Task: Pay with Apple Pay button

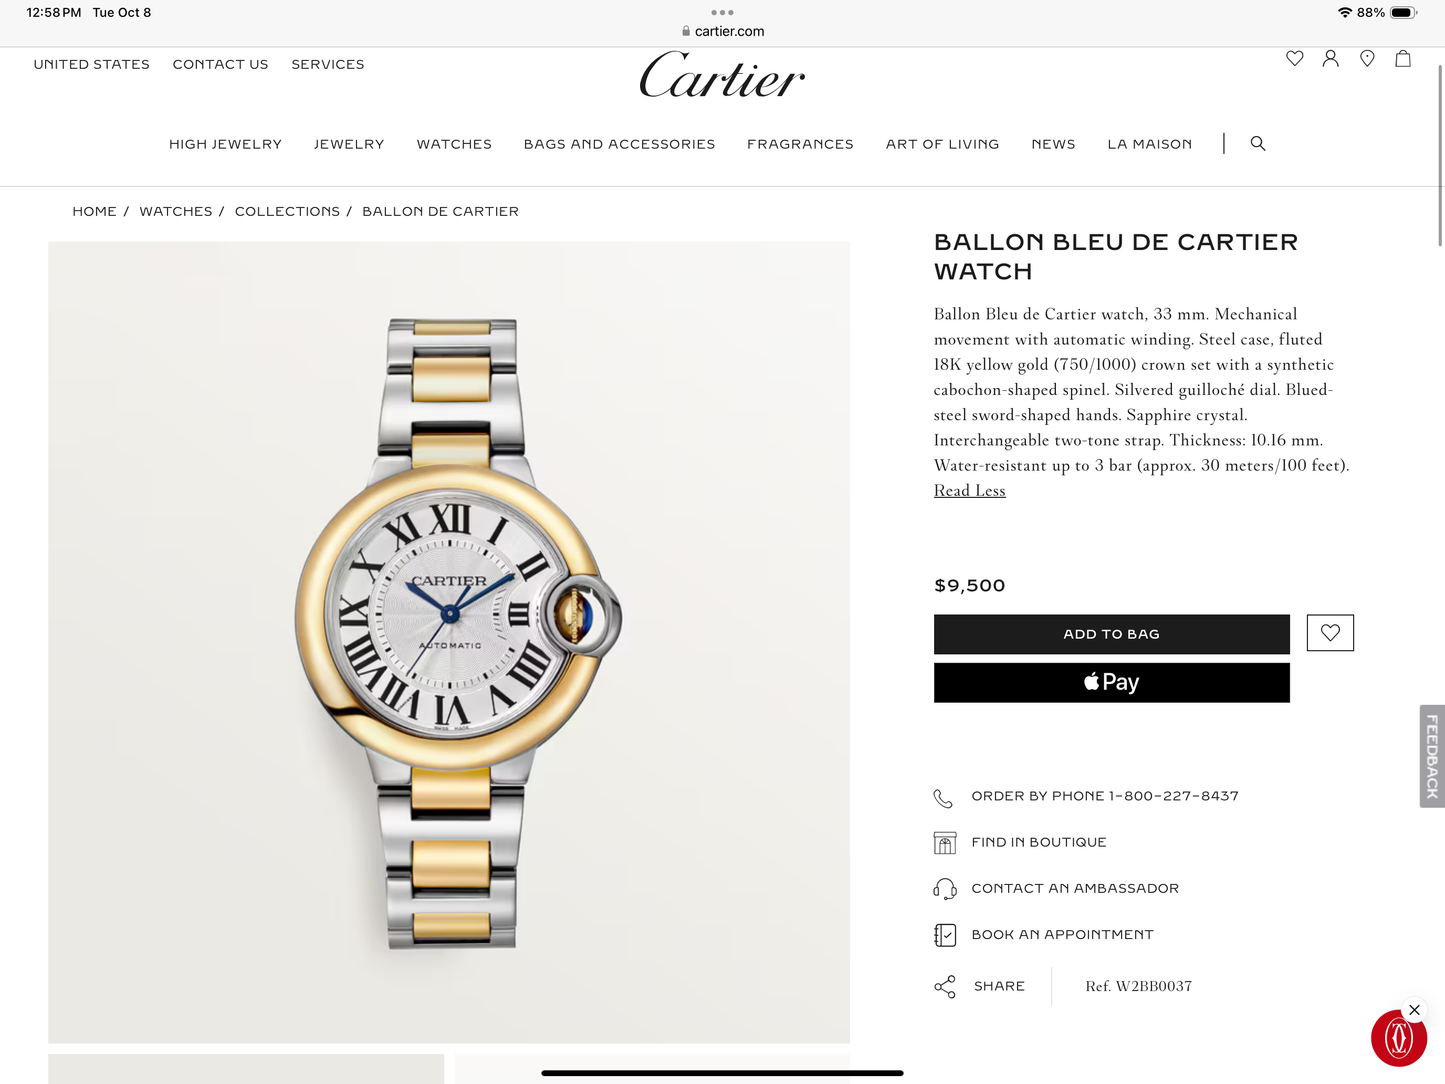Action: tap(1111, 683)
